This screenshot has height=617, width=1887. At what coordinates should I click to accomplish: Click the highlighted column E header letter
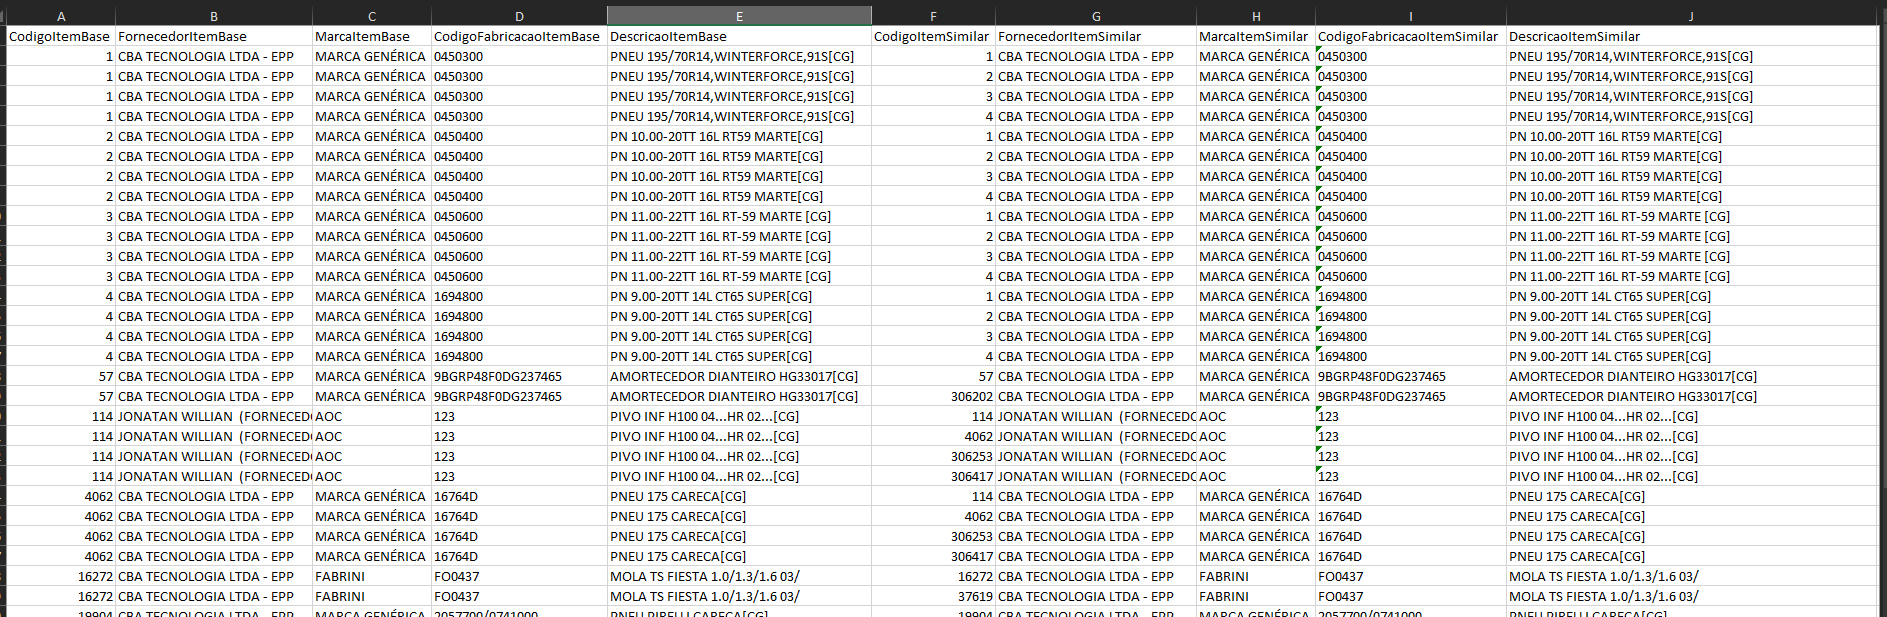tap(739, 16)
